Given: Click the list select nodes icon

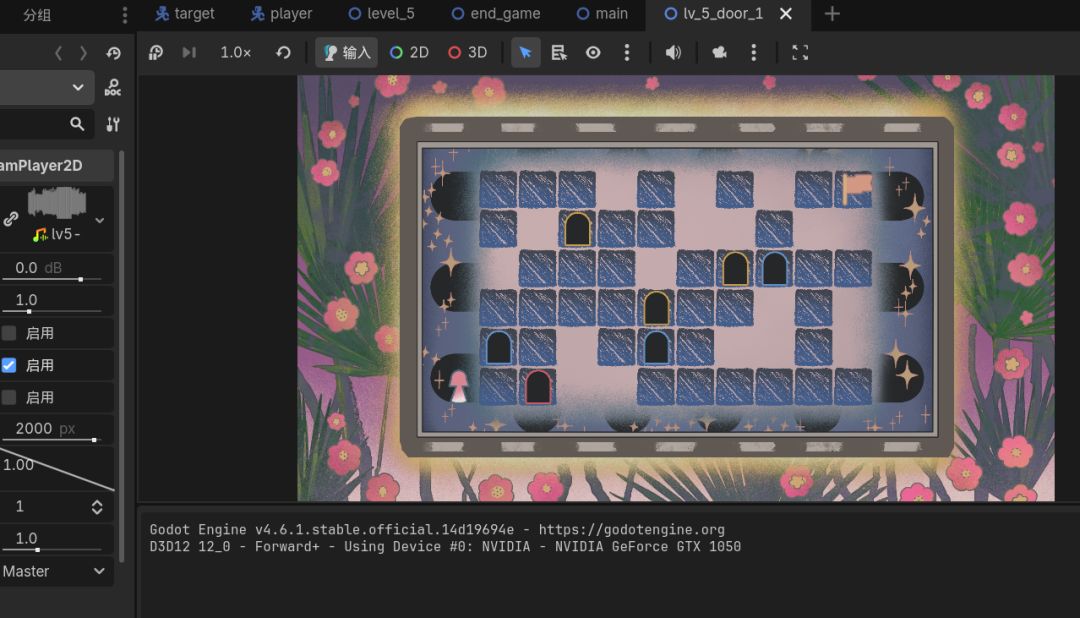Looking at the screenshot, I should click(x=559, y=52).
